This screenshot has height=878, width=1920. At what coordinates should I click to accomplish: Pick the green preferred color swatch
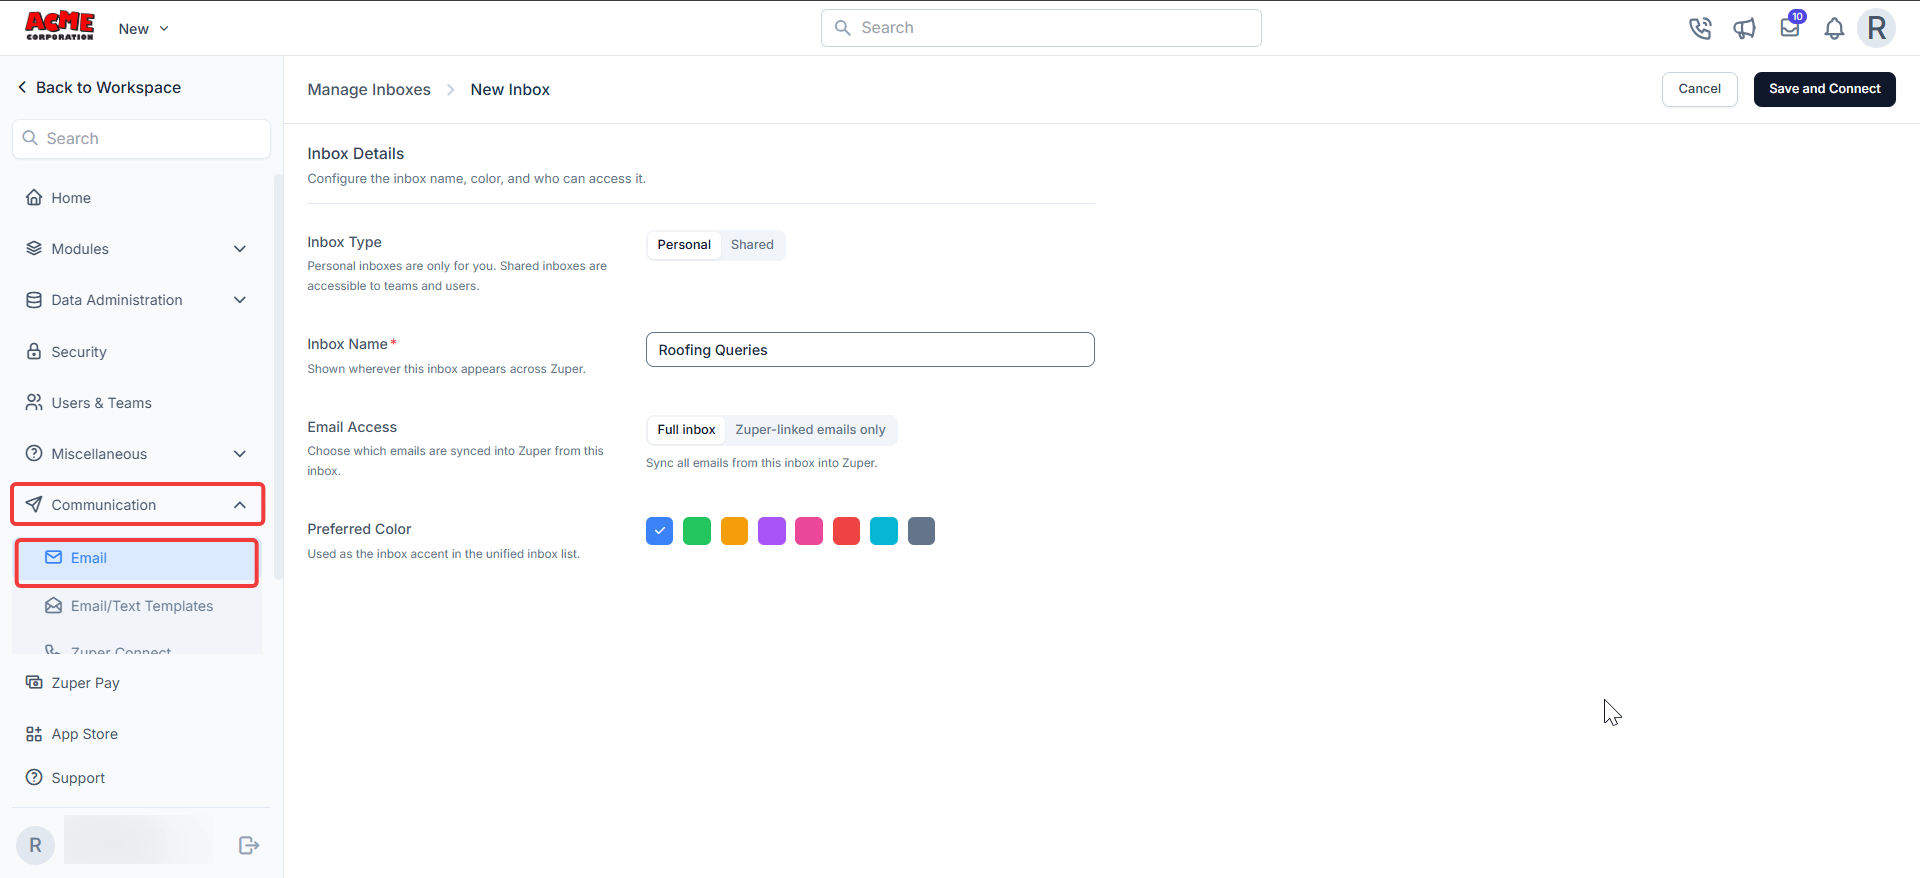(x=697, y=531)
